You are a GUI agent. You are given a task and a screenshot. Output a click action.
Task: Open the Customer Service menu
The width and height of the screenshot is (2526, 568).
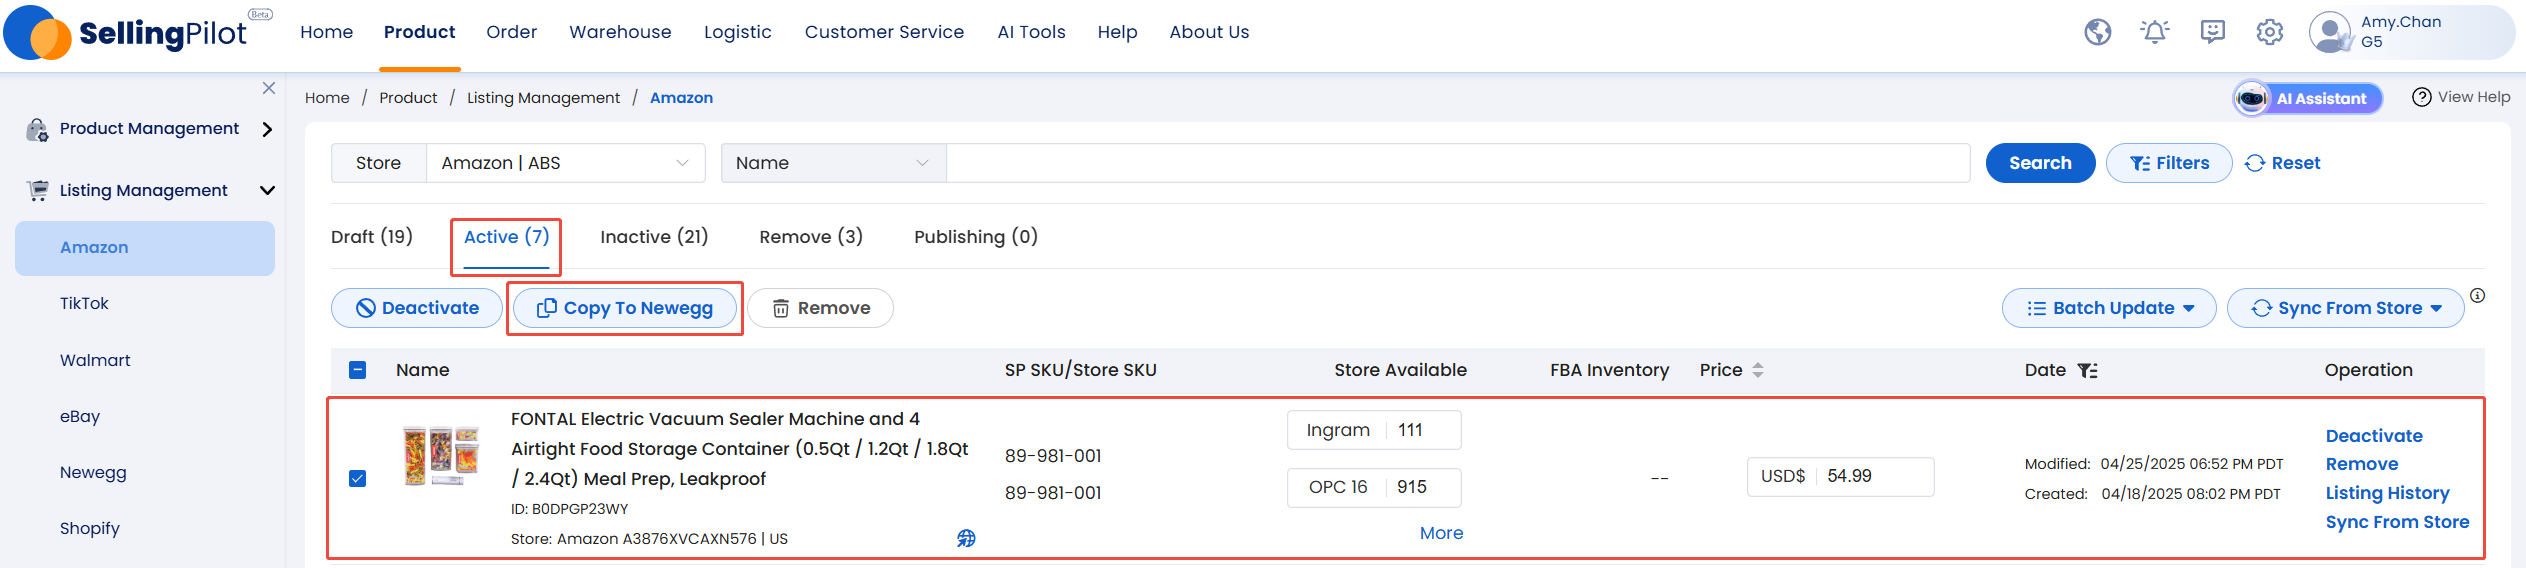pos(884,32)
